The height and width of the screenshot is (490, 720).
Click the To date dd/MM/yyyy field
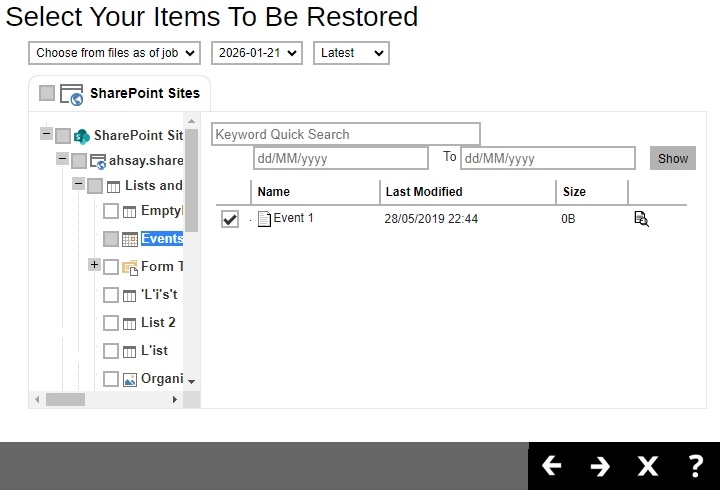548,158
